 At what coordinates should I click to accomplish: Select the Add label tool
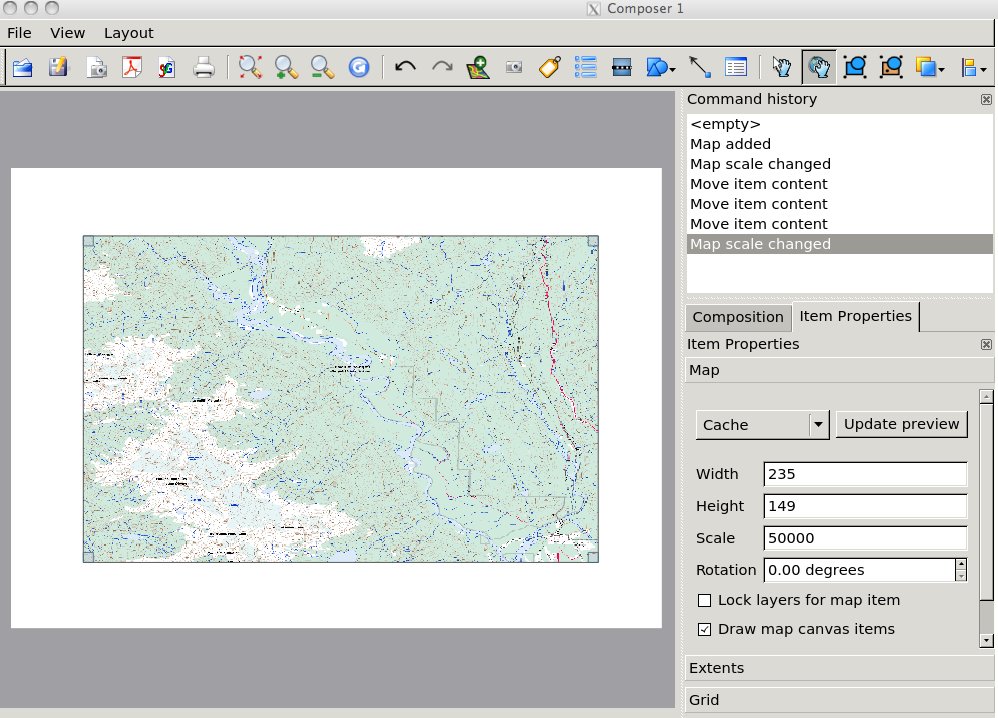tap(549, 67)
